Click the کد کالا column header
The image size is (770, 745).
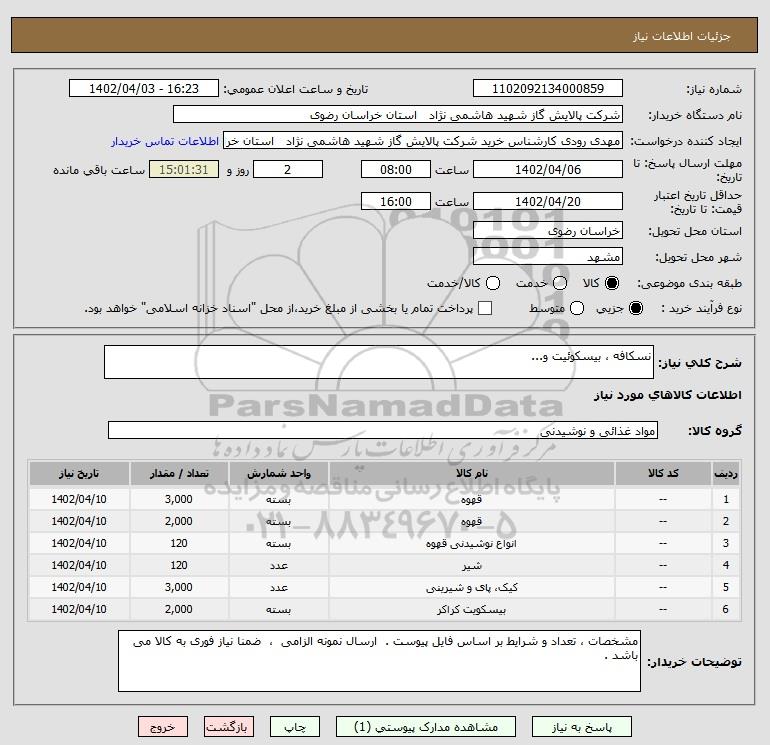[x=663, y=473]
